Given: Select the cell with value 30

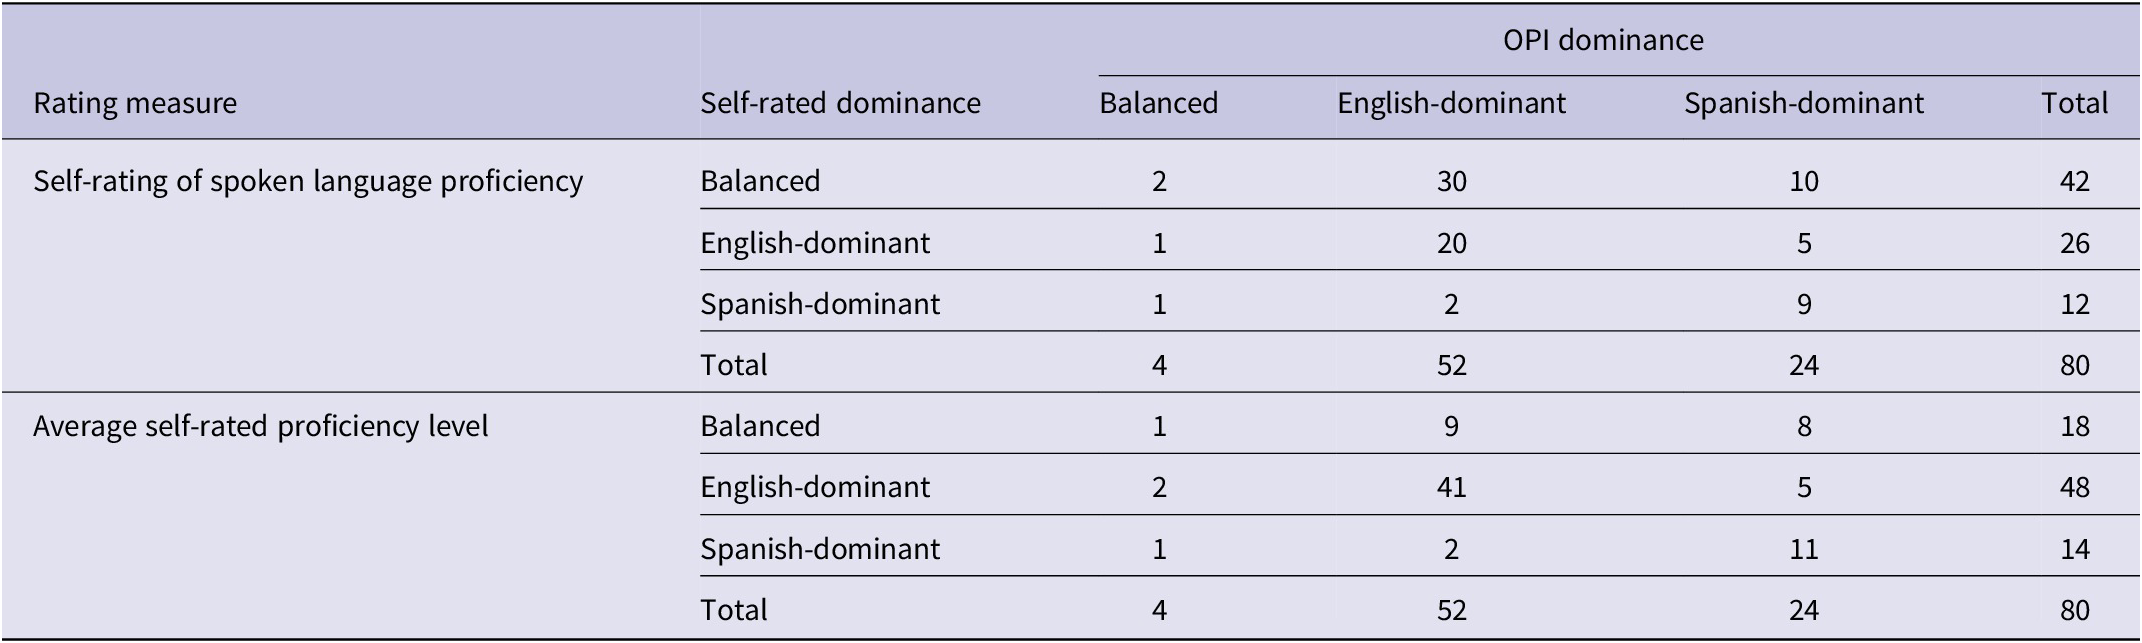Looking at the screenshot, I should point(1451,181).
